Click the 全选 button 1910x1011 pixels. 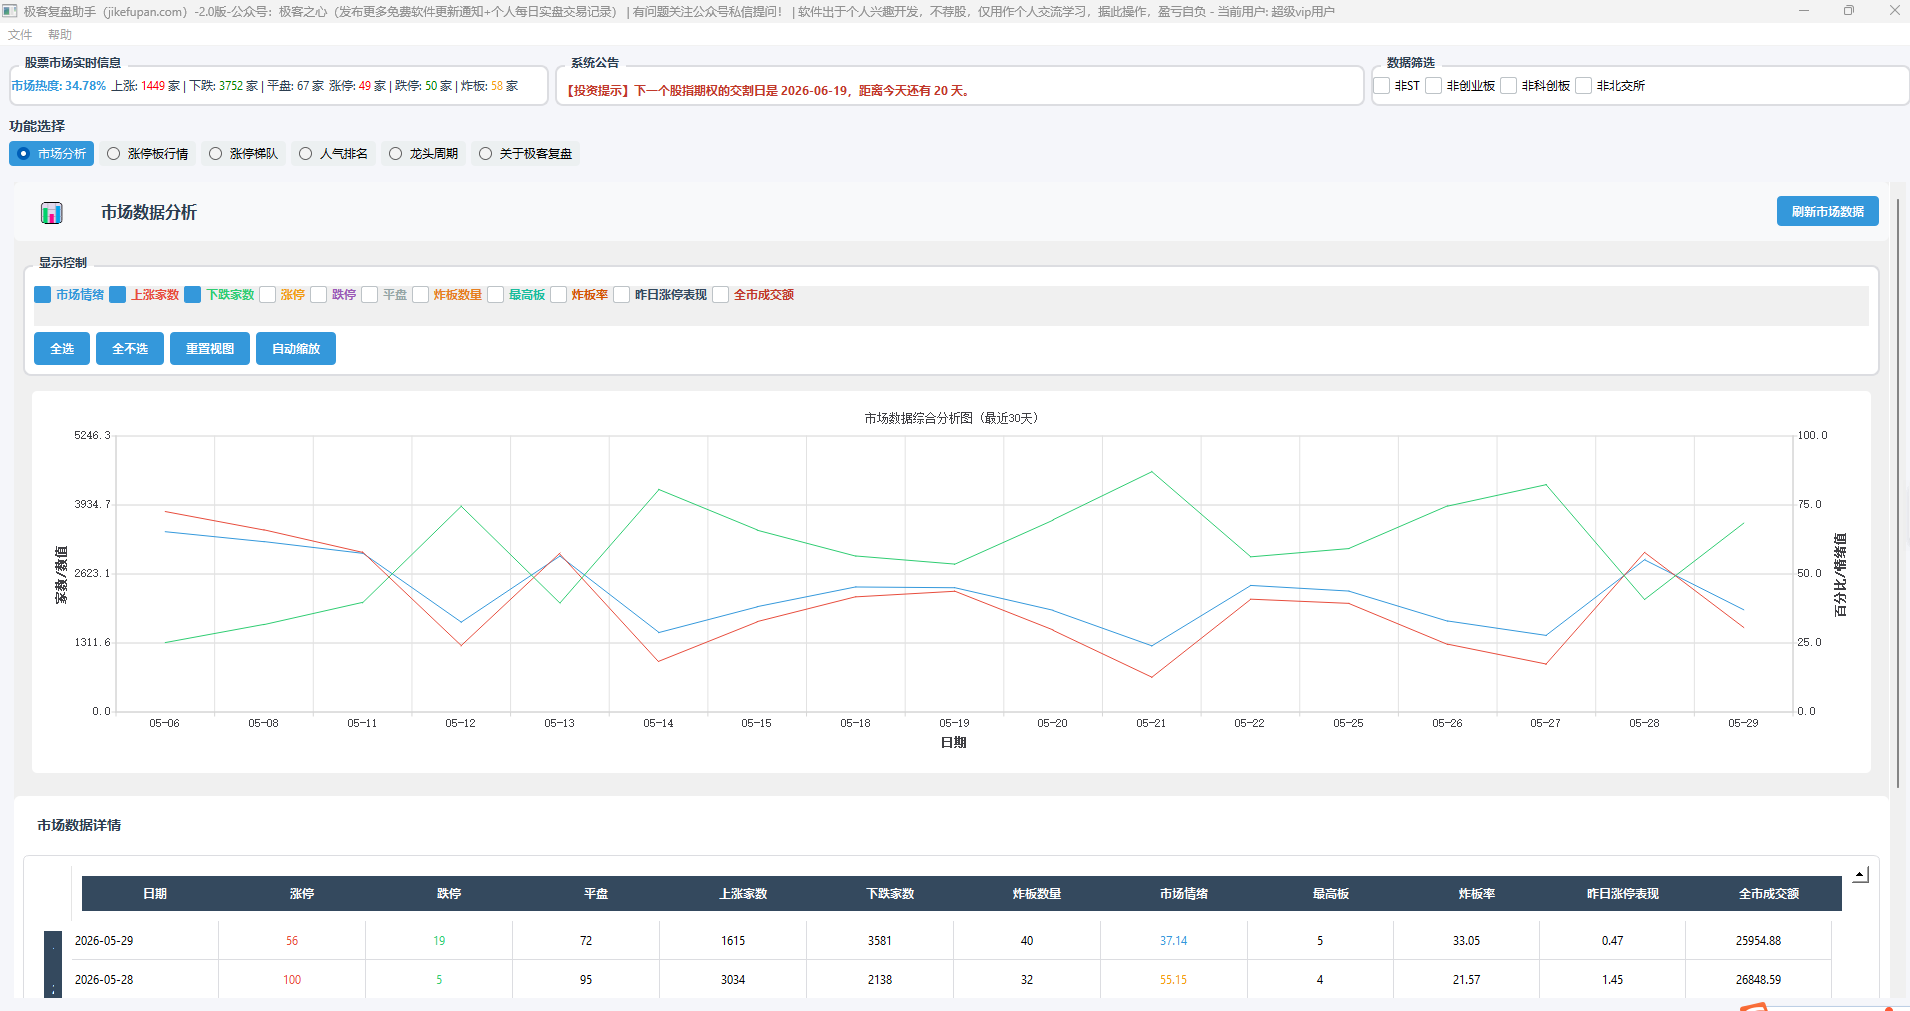(x=62, y=349)
